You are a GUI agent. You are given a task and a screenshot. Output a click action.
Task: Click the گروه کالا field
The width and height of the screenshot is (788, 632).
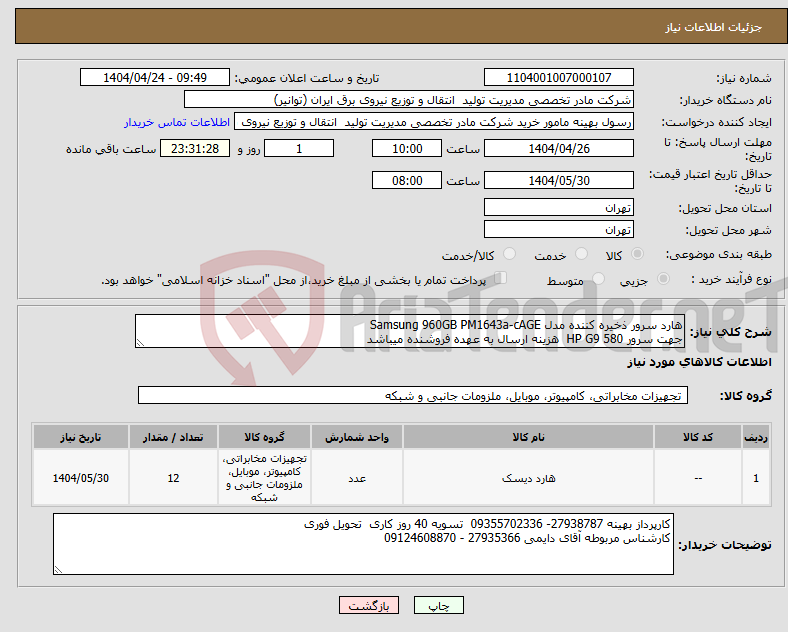[413, 395]
